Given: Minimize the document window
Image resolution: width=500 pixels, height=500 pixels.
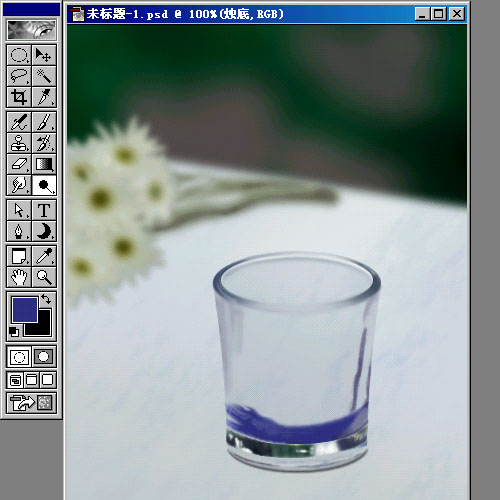Looking at the screenshot, I should tap(422, 14).
